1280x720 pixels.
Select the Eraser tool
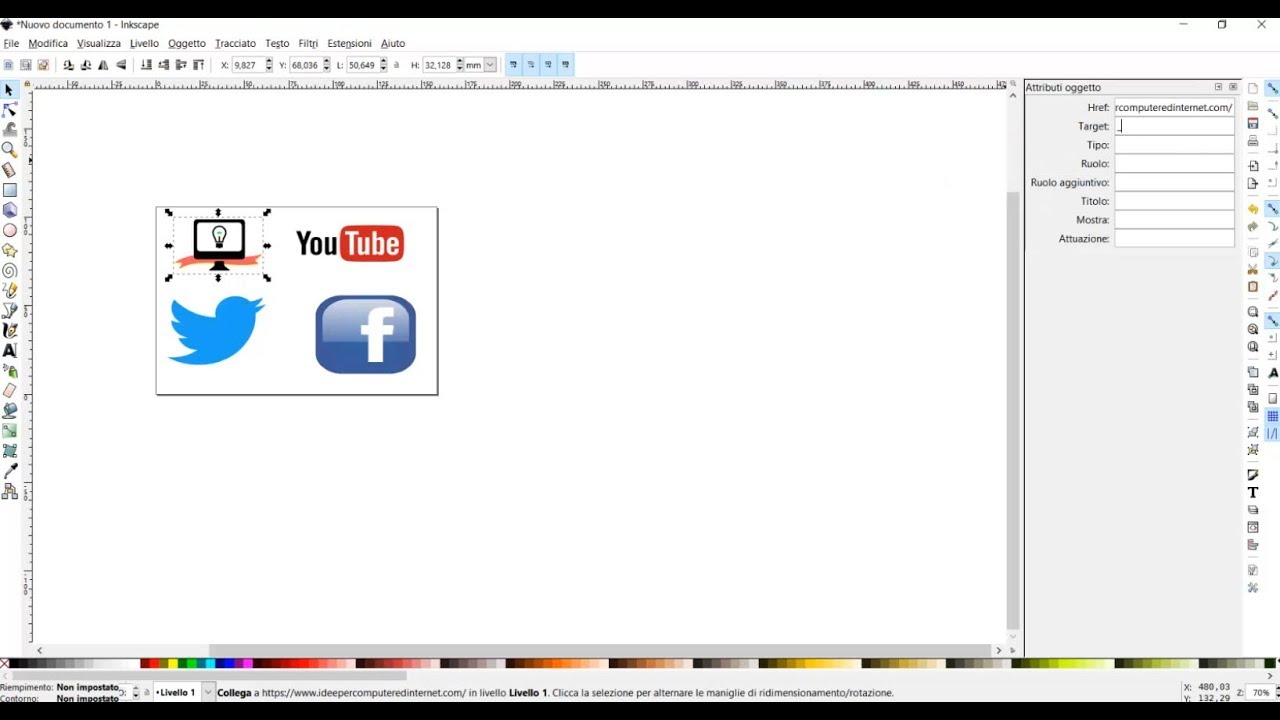coord(9,391)
